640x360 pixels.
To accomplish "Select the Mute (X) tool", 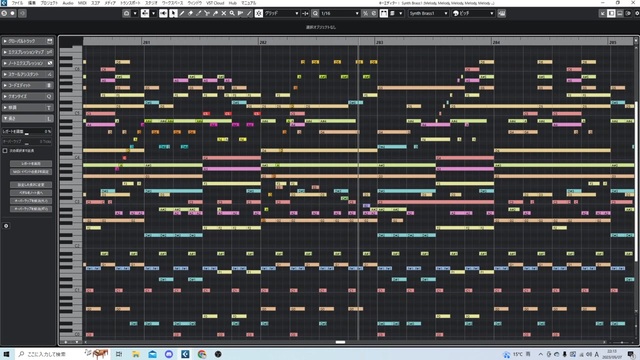I will click(224, 13).
